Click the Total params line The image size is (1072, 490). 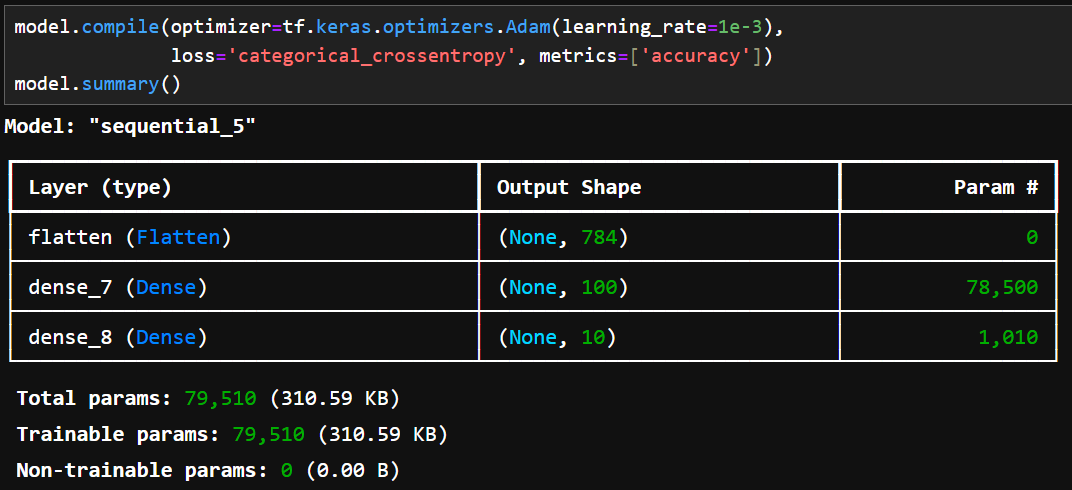pos(208,398)
